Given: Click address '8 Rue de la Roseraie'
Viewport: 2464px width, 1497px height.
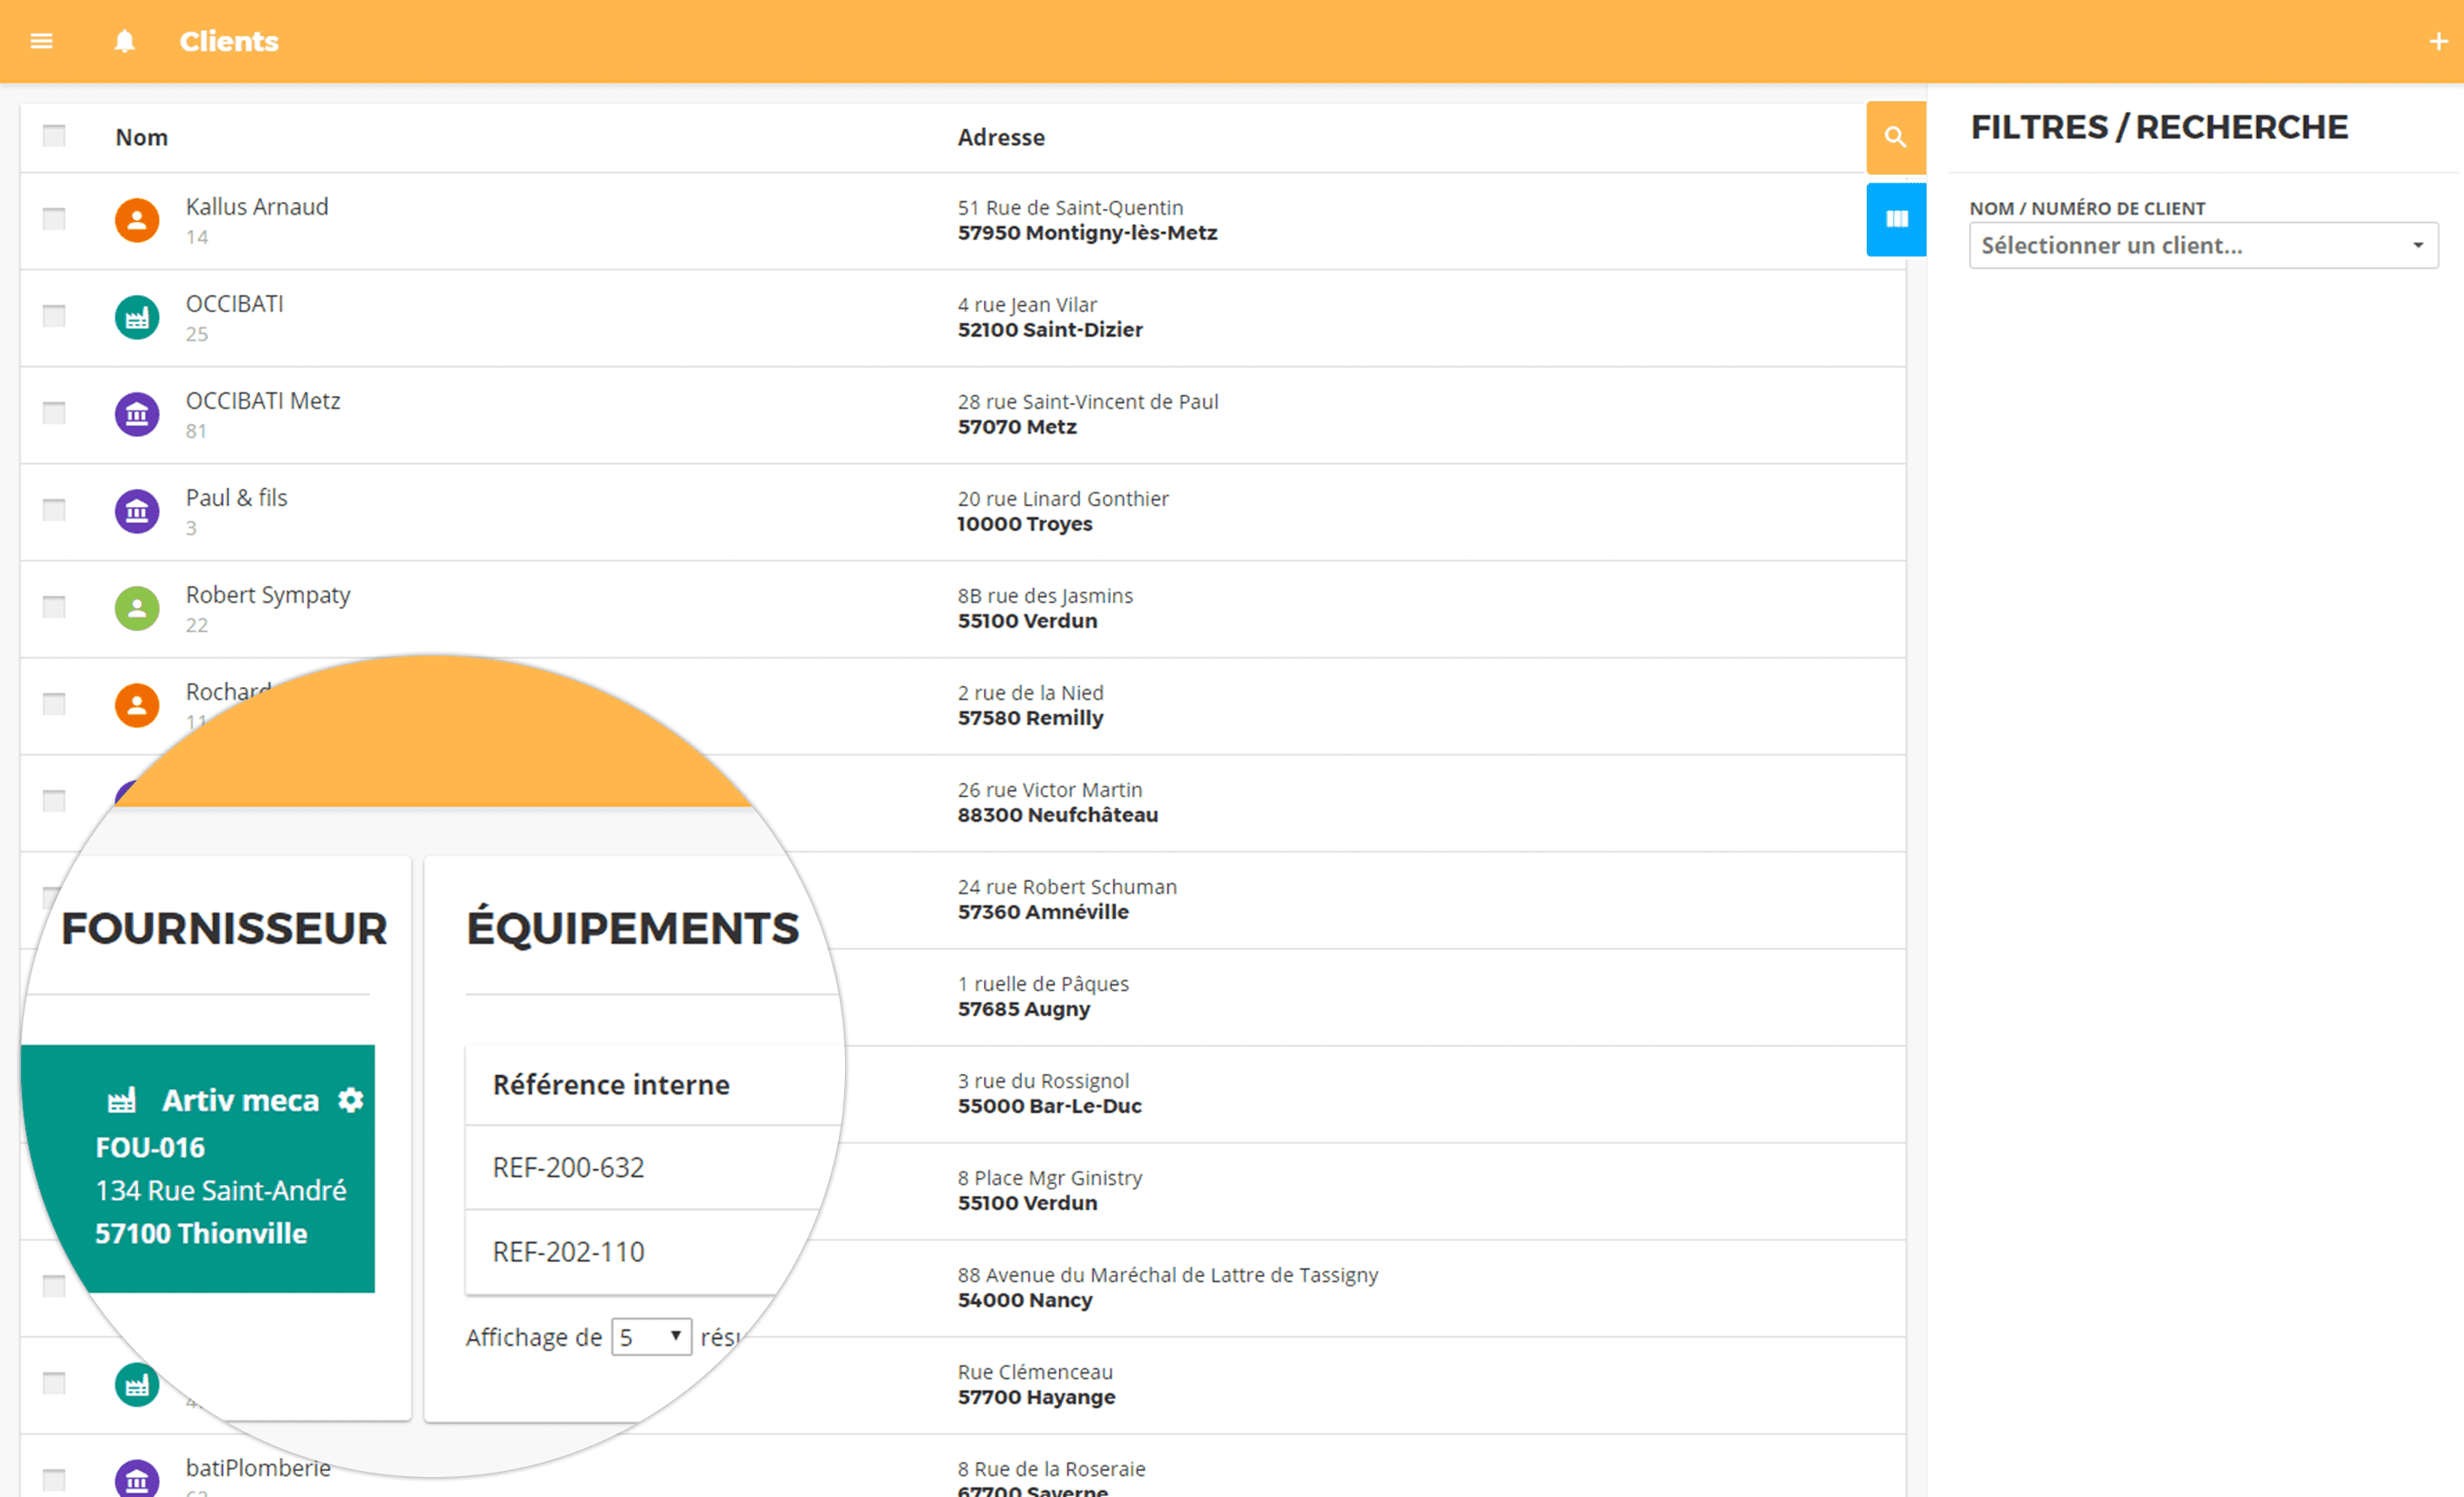Looking at the screenshot, I should pyautogui.click(x=1051, y=1469).
